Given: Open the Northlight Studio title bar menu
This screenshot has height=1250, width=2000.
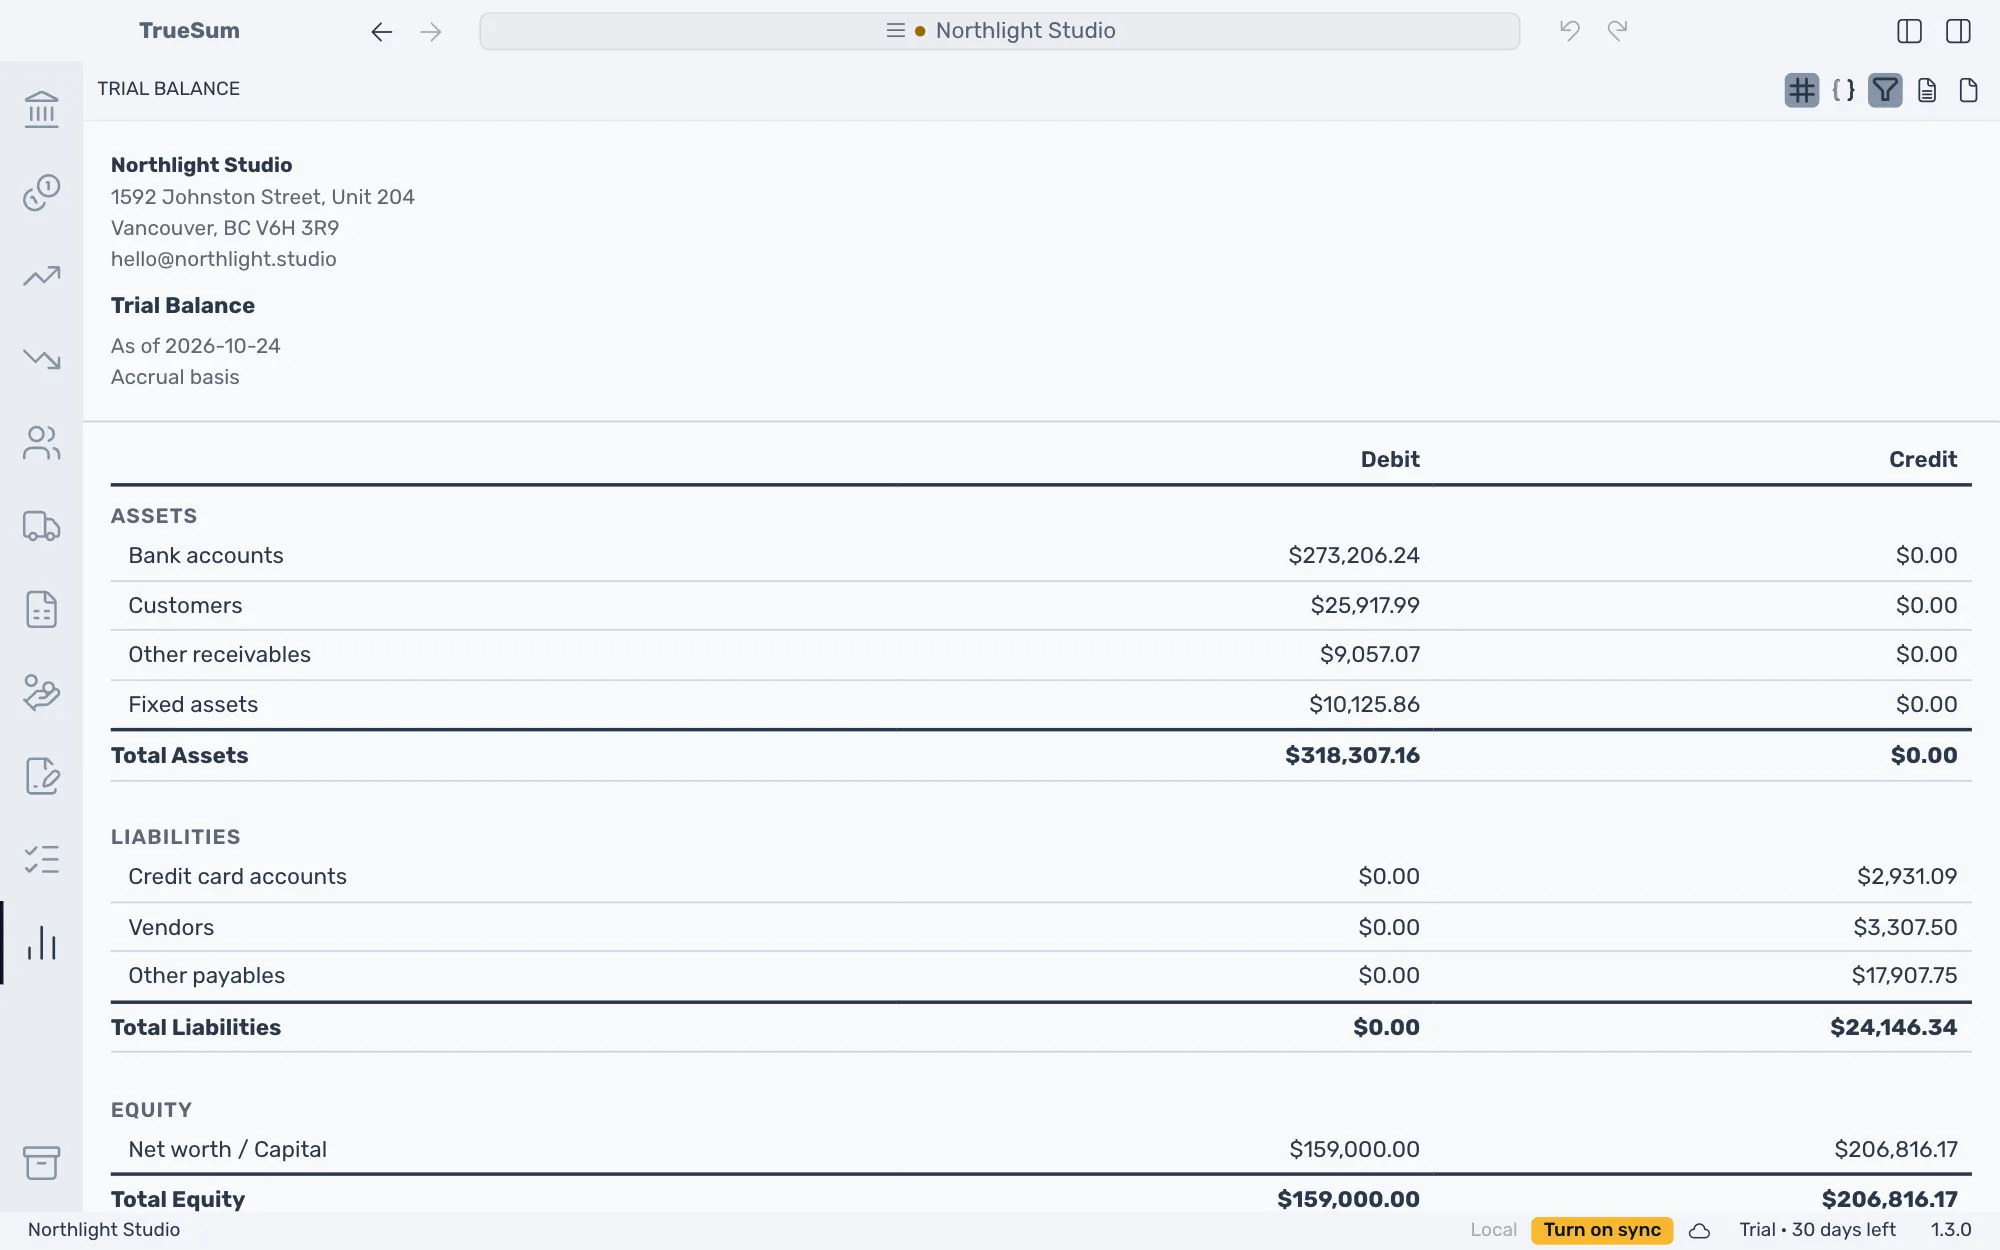Looking at the screenshot, I should click(x=999, y=31).
